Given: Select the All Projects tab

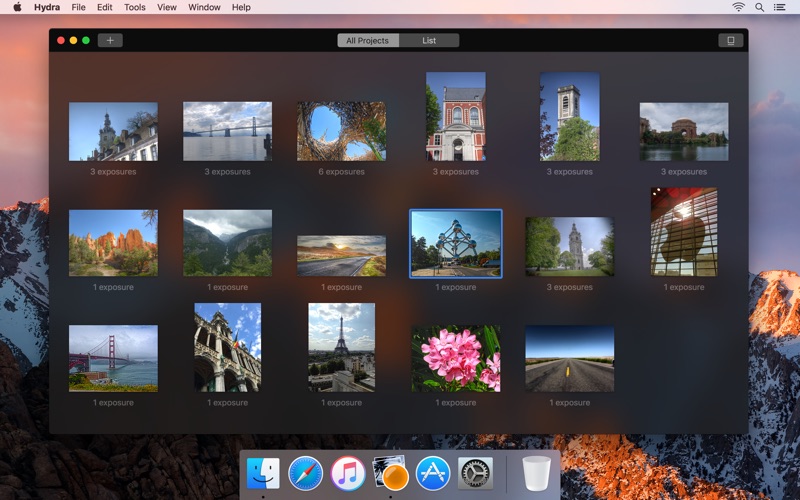Looking at the screenshot, I should (x=367, y=40).
